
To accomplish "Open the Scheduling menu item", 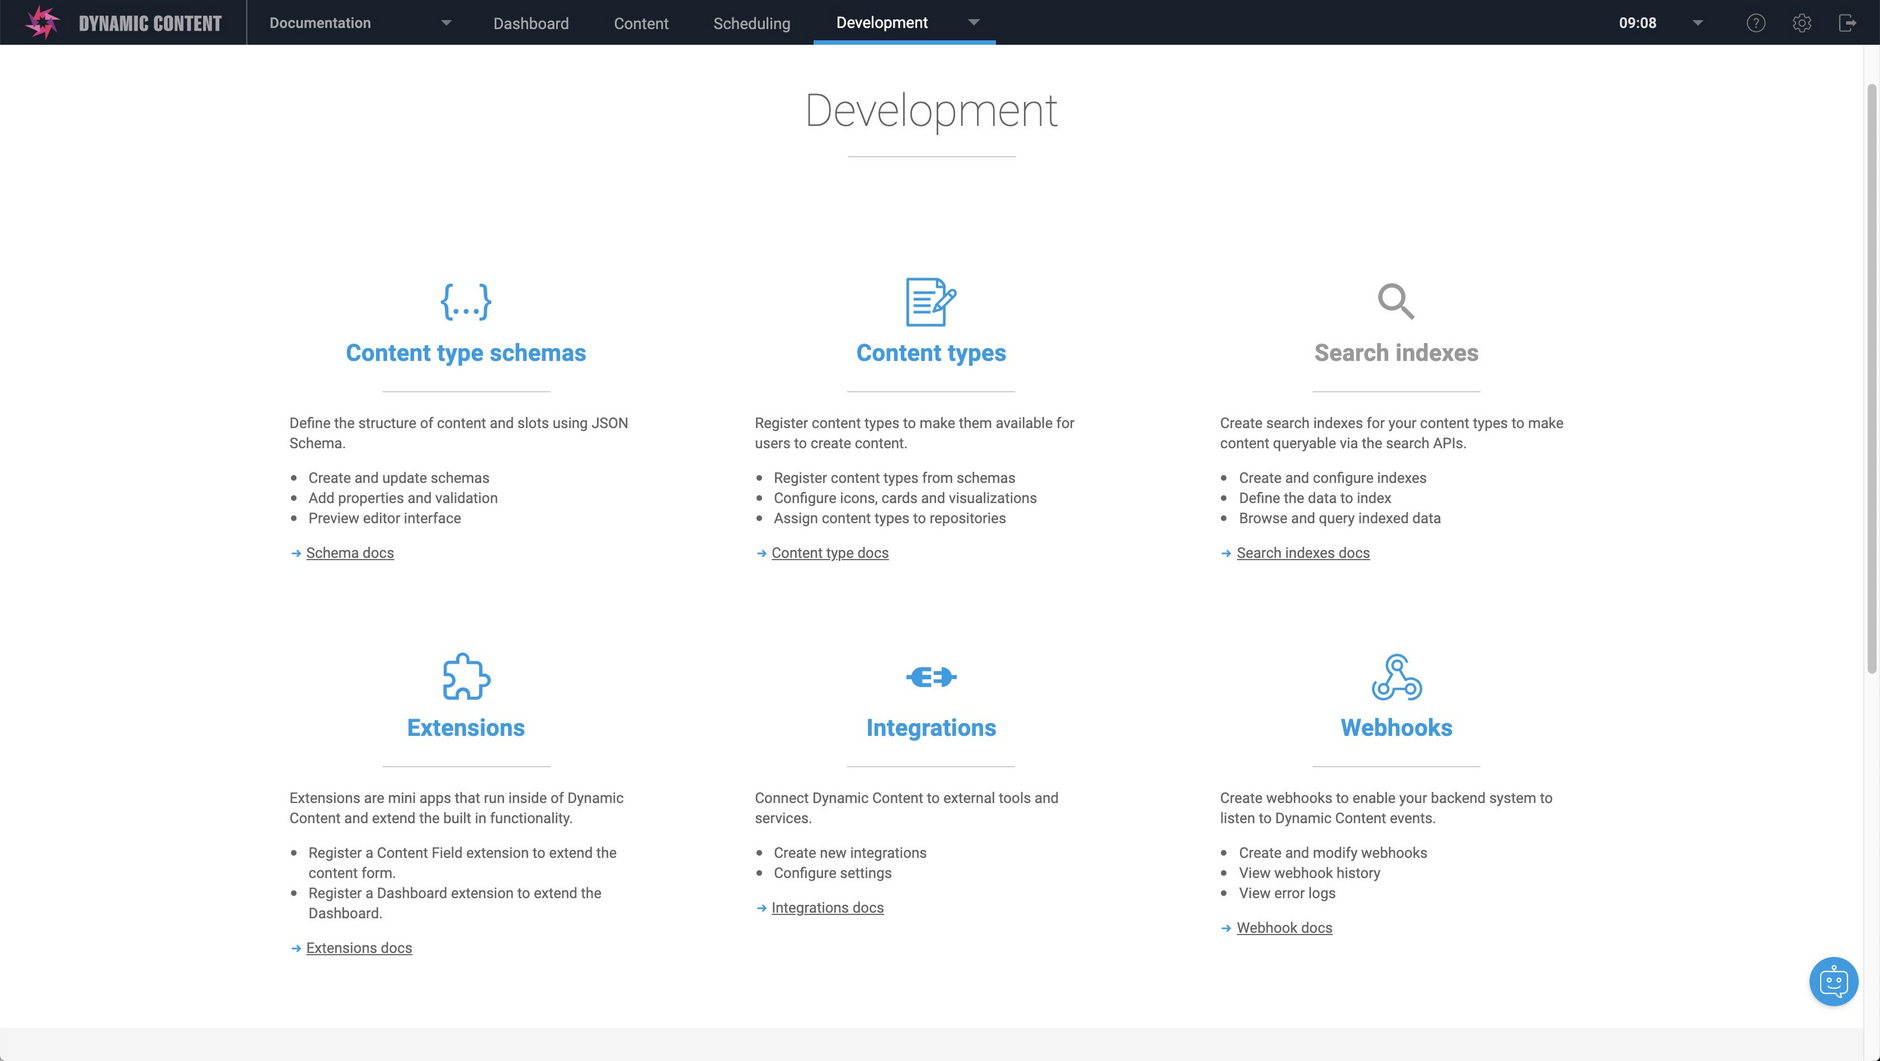I will (751, 22).
